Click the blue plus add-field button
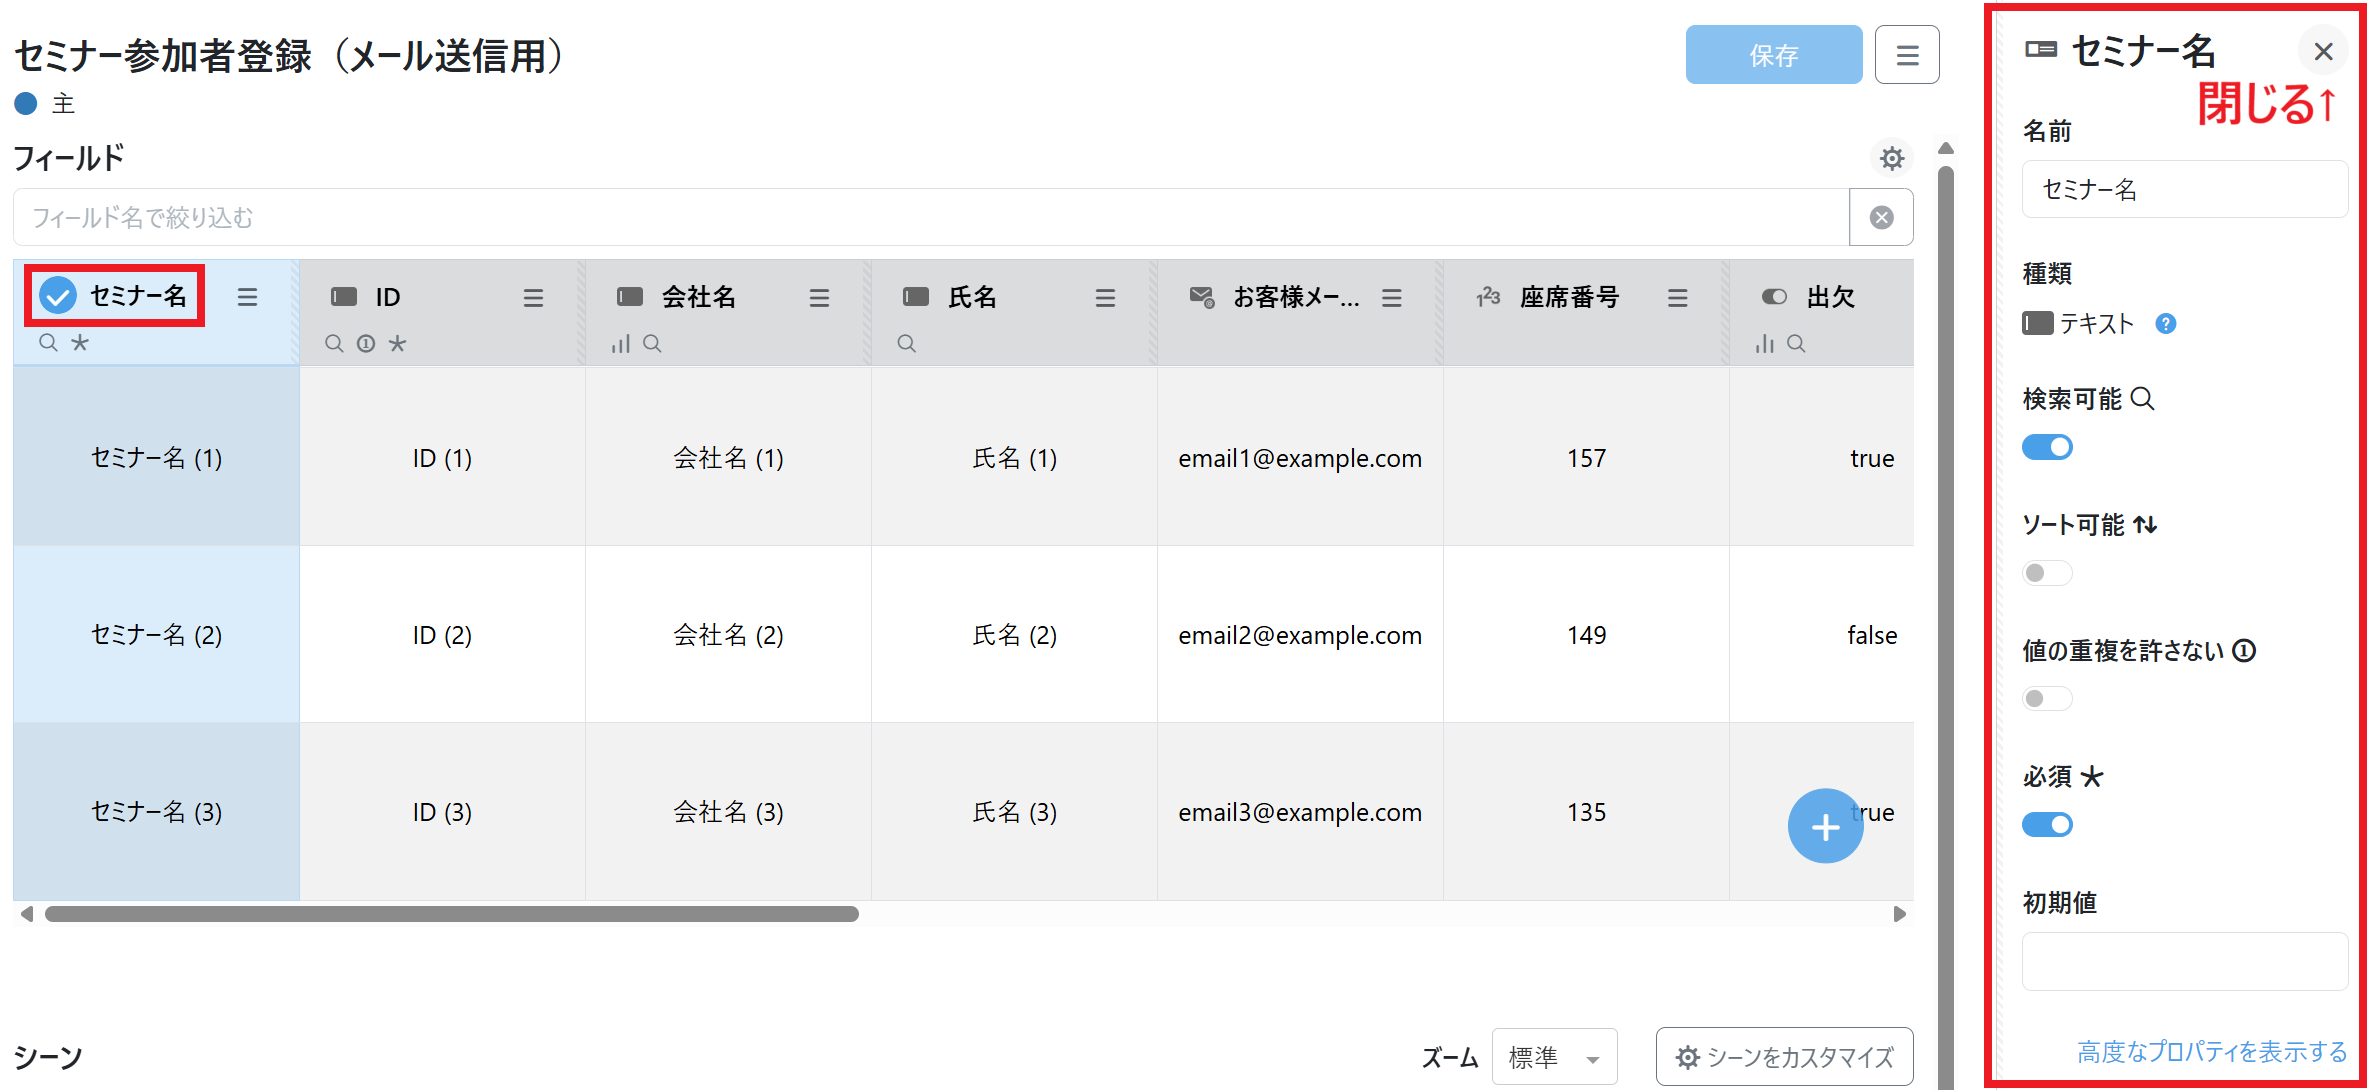Image resolution: width=2368 pixels, height=1090 pixels. 1825,826
